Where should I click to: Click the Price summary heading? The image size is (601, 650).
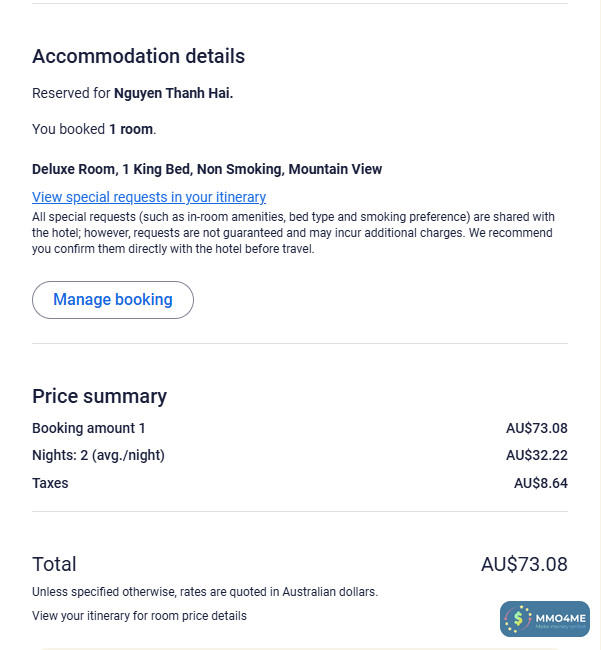point(99,396)
